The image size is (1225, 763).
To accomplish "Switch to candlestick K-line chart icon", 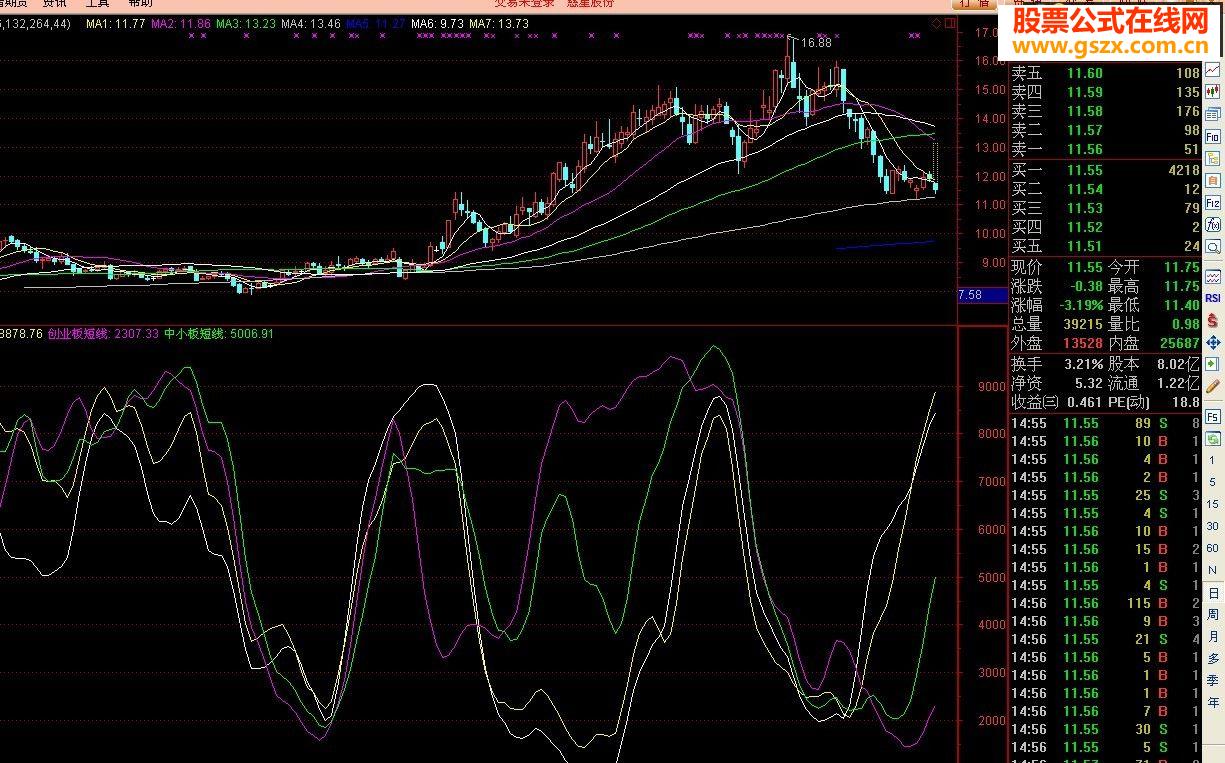I will pos(1213,90).
